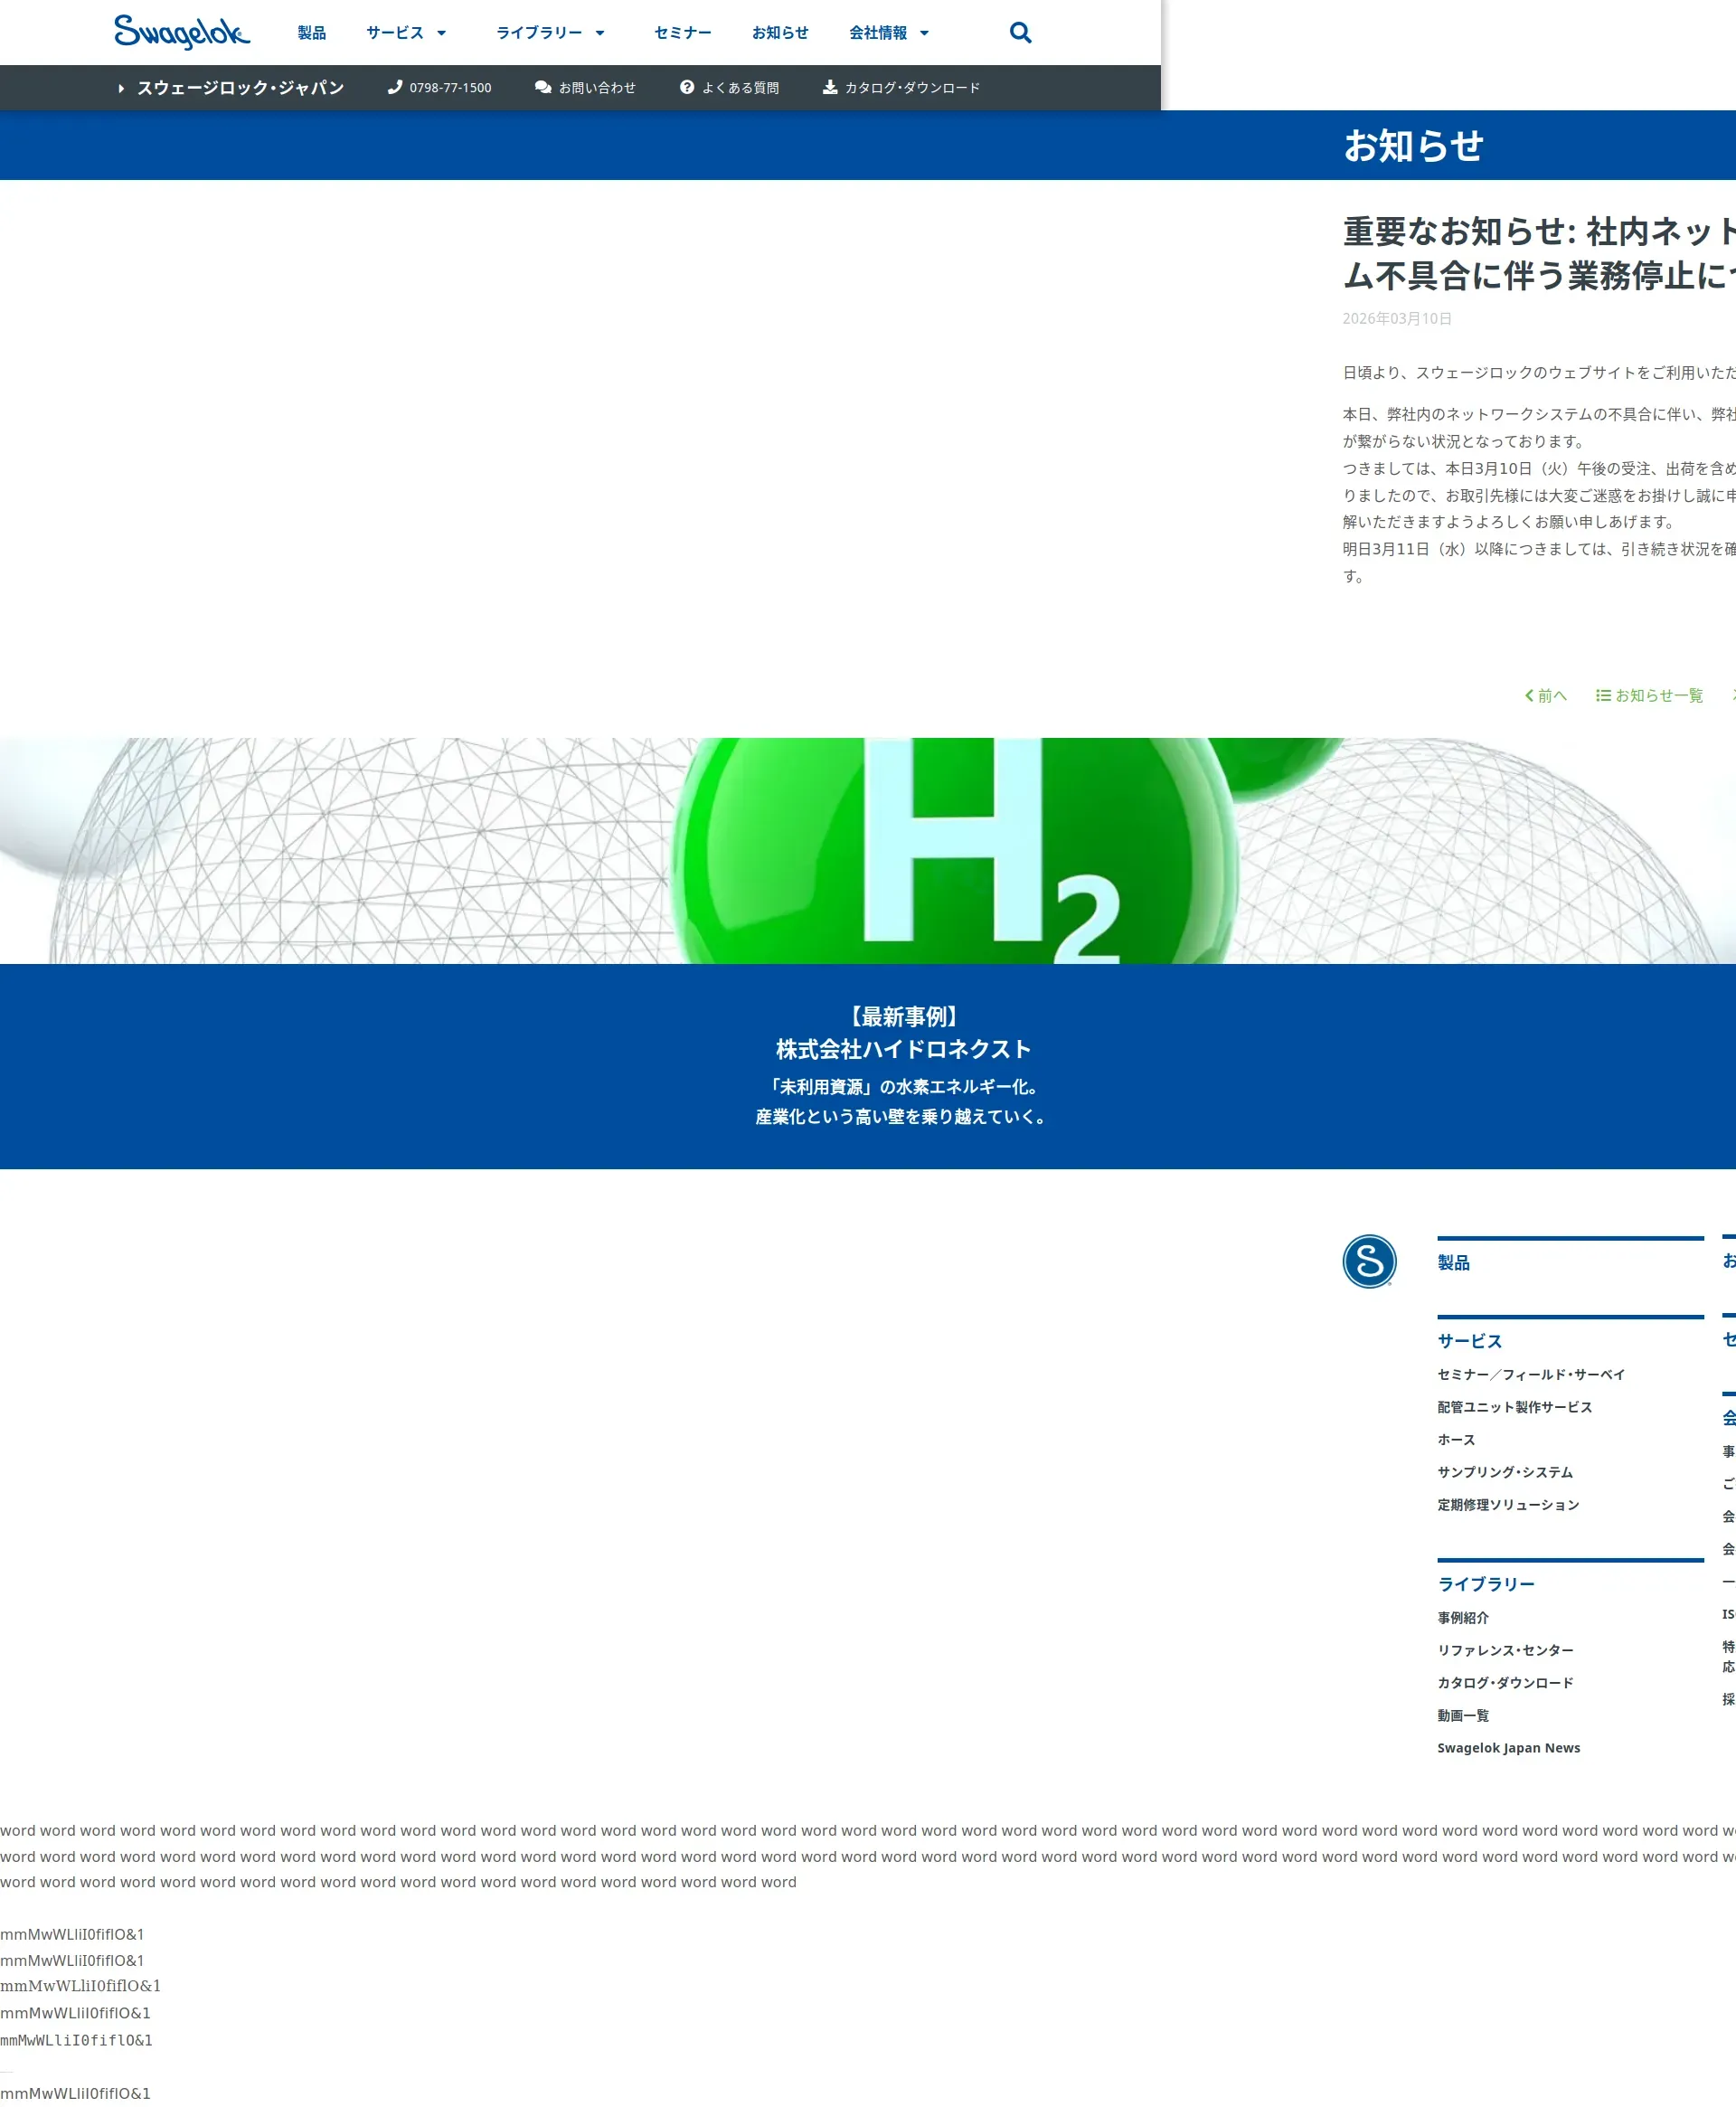
Task: Expand the 会社情報 dropdown menu
Action: pyautogui.click(x=889, y=33)
